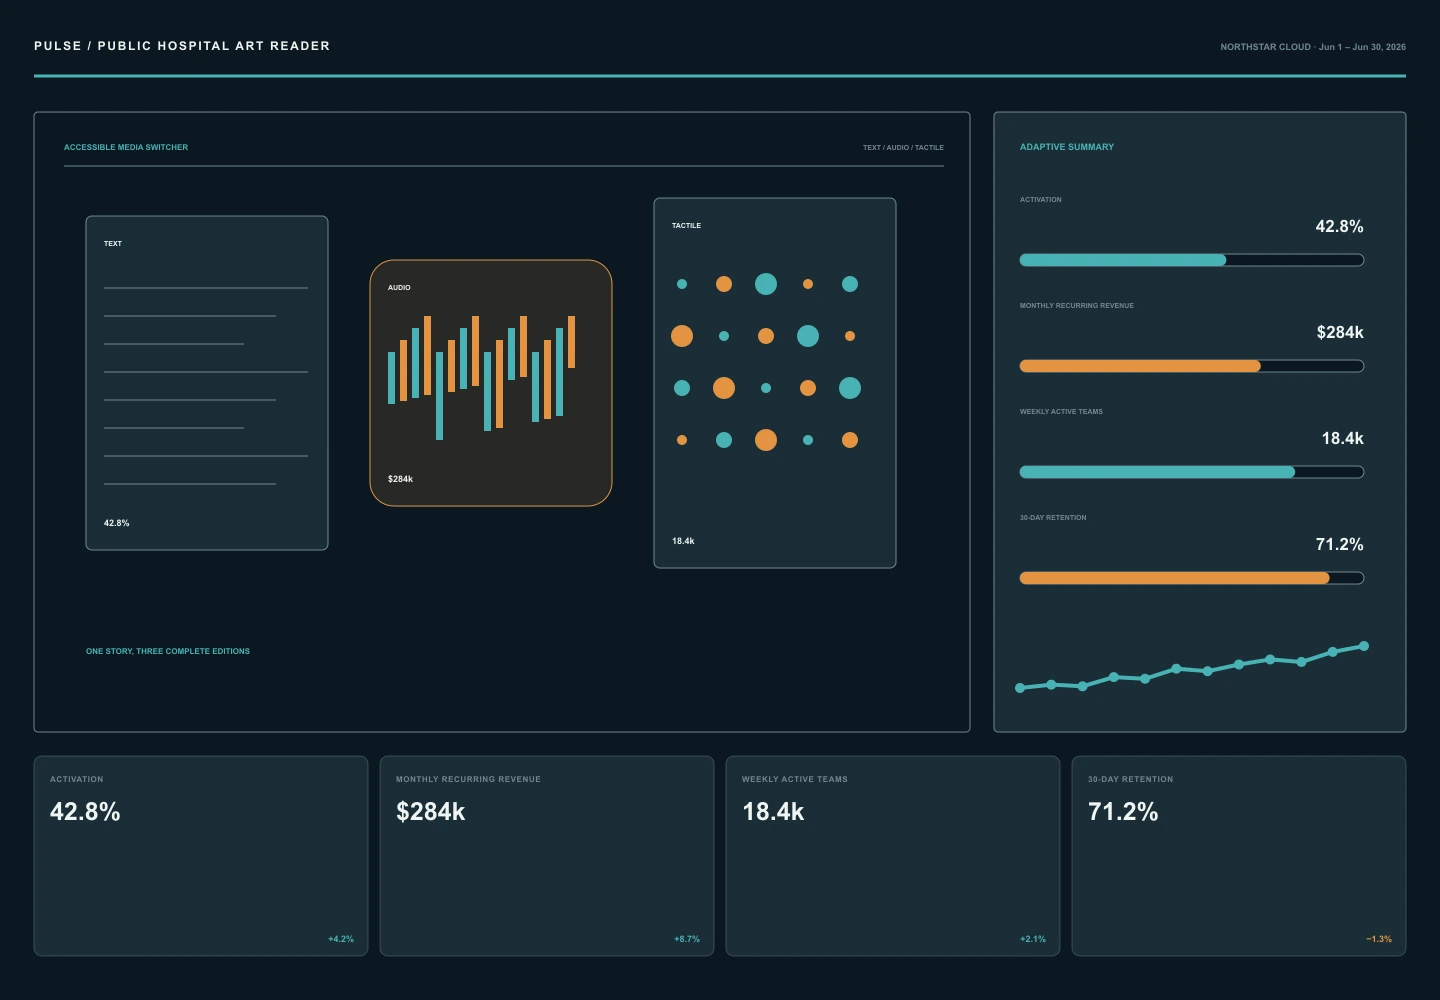Open the AUDIO edition card

491,383
